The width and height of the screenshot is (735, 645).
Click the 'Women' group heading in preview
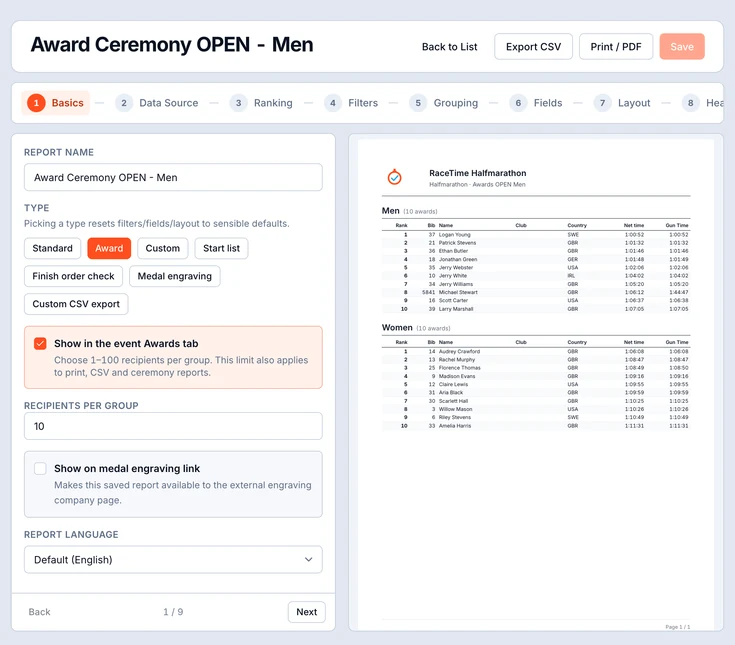(397, 328)
